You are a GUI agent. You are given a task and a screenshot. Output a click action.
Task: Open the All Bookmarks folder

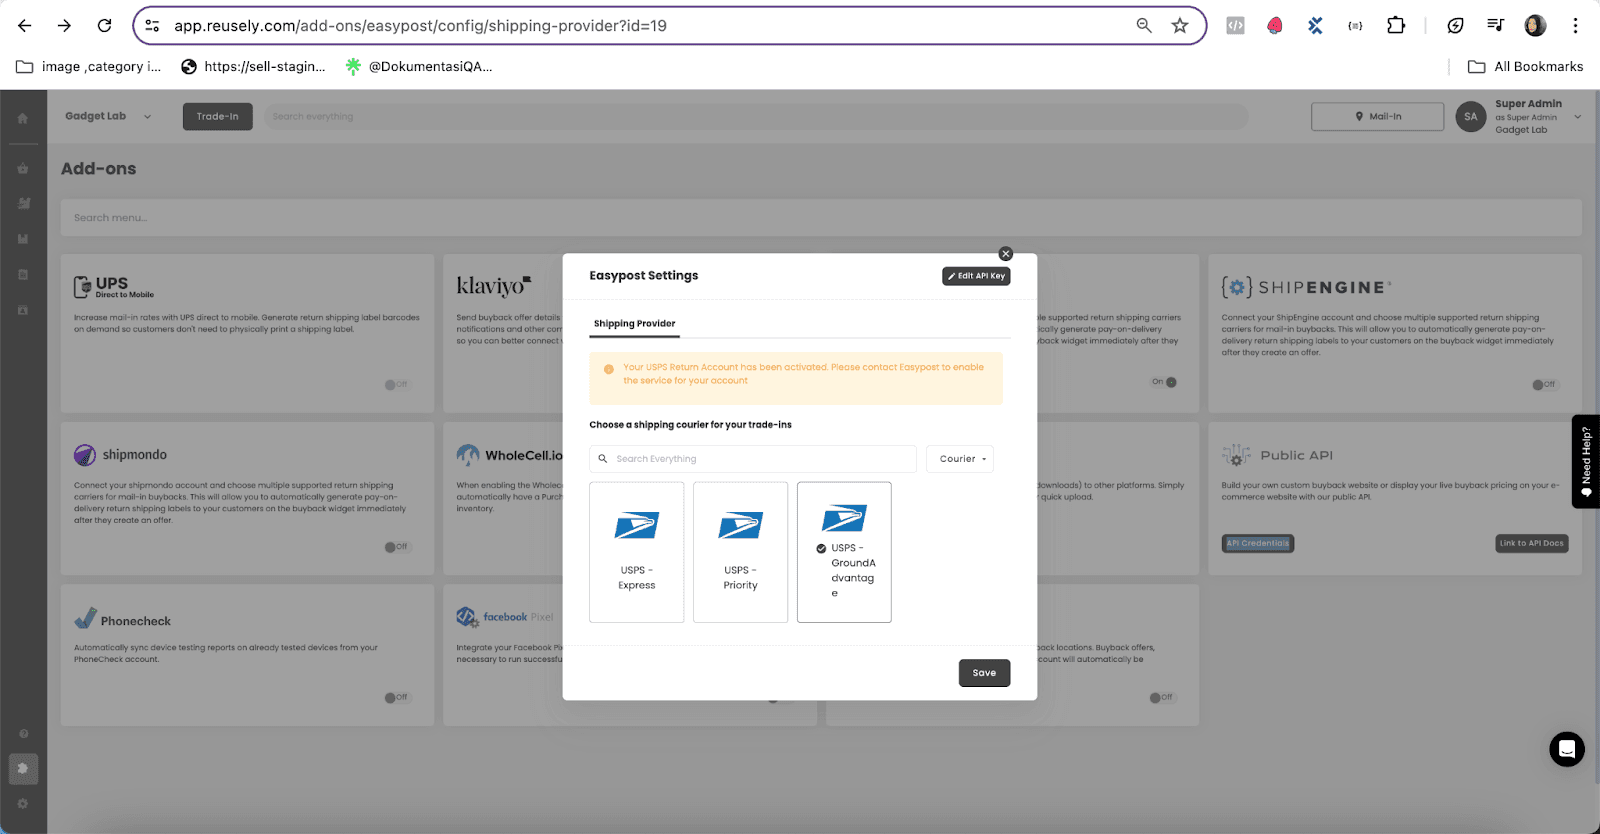1525,67
